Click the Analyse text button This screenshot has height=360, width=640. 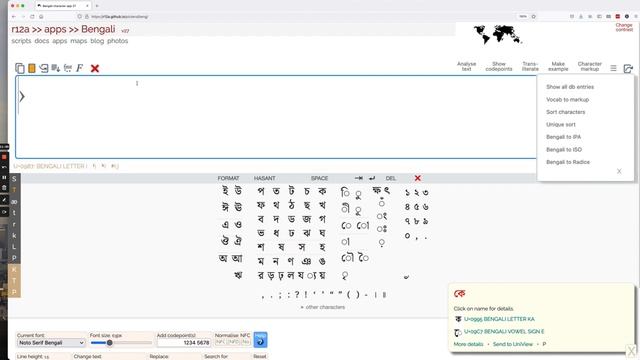coord(467,67)
